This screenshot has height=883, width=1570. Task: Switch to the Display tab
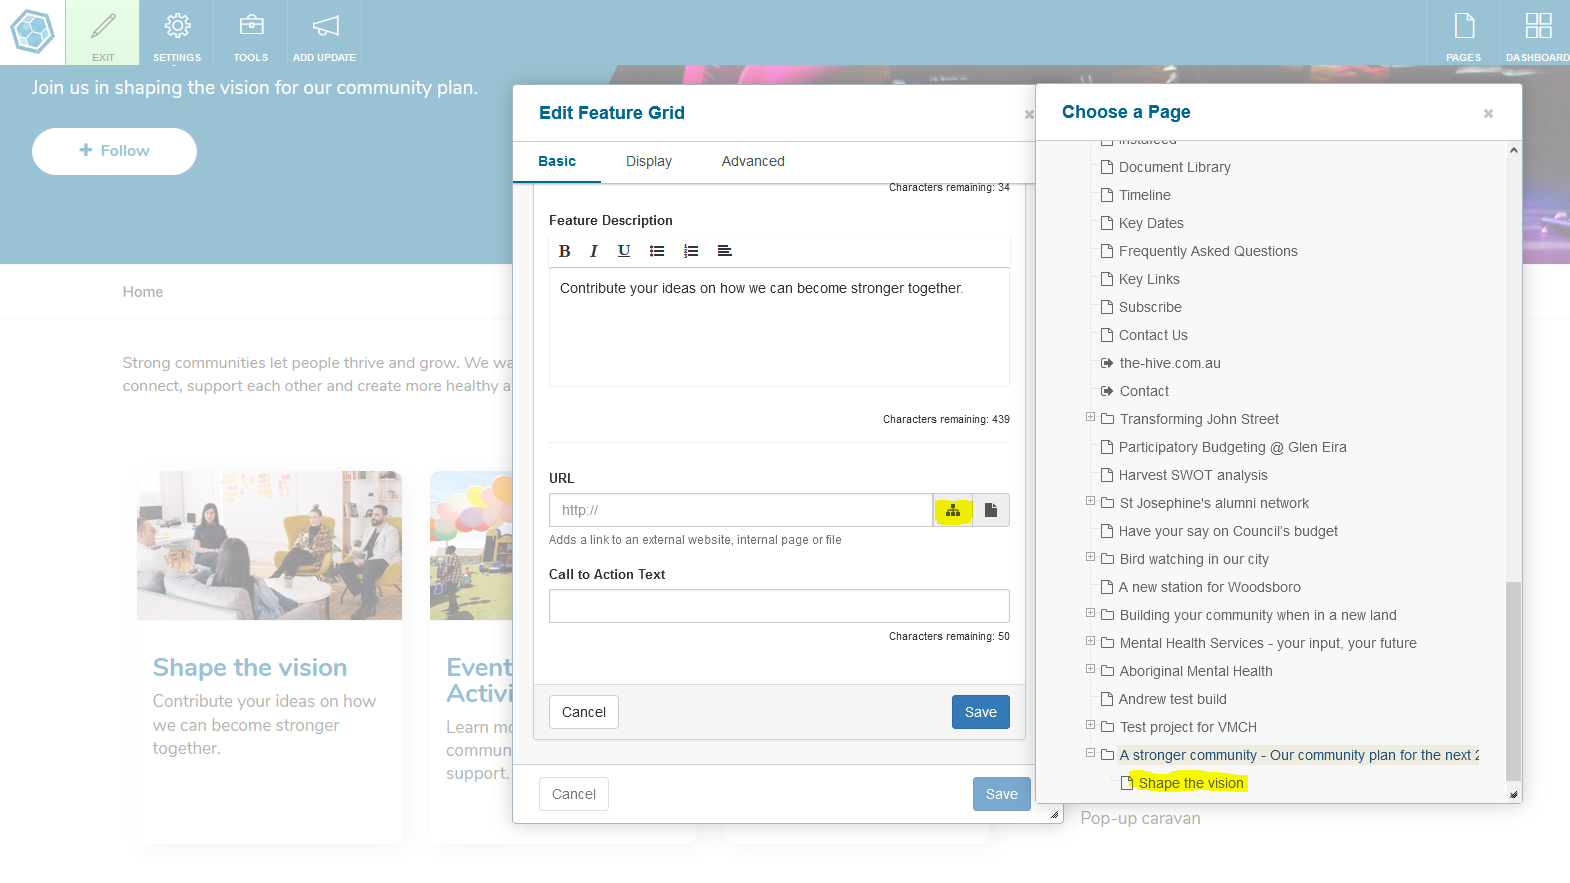tap(649, 161)
